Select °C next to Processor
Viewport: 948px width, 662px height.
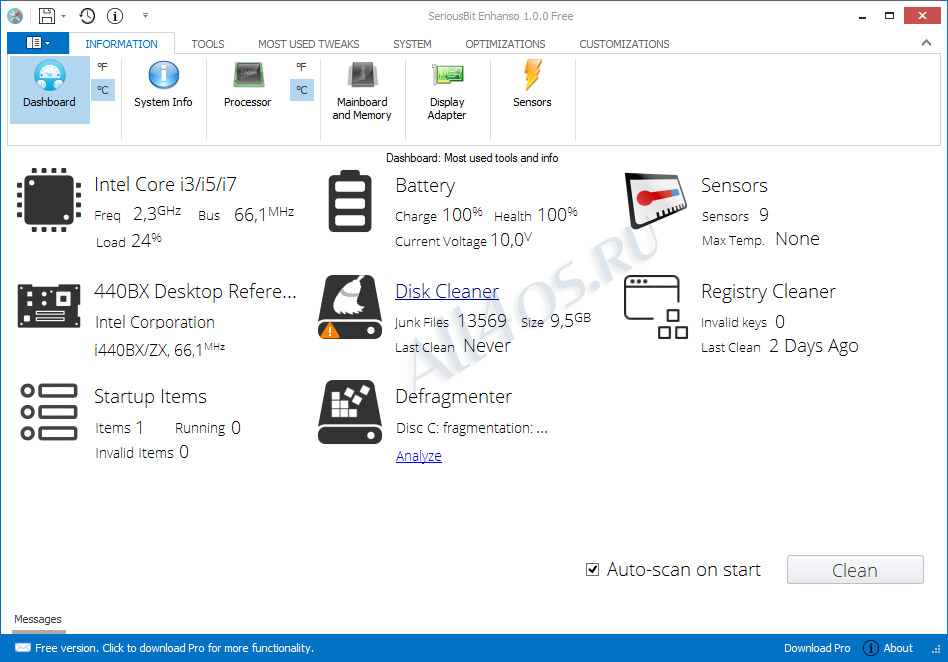click(x=301, y=90)
